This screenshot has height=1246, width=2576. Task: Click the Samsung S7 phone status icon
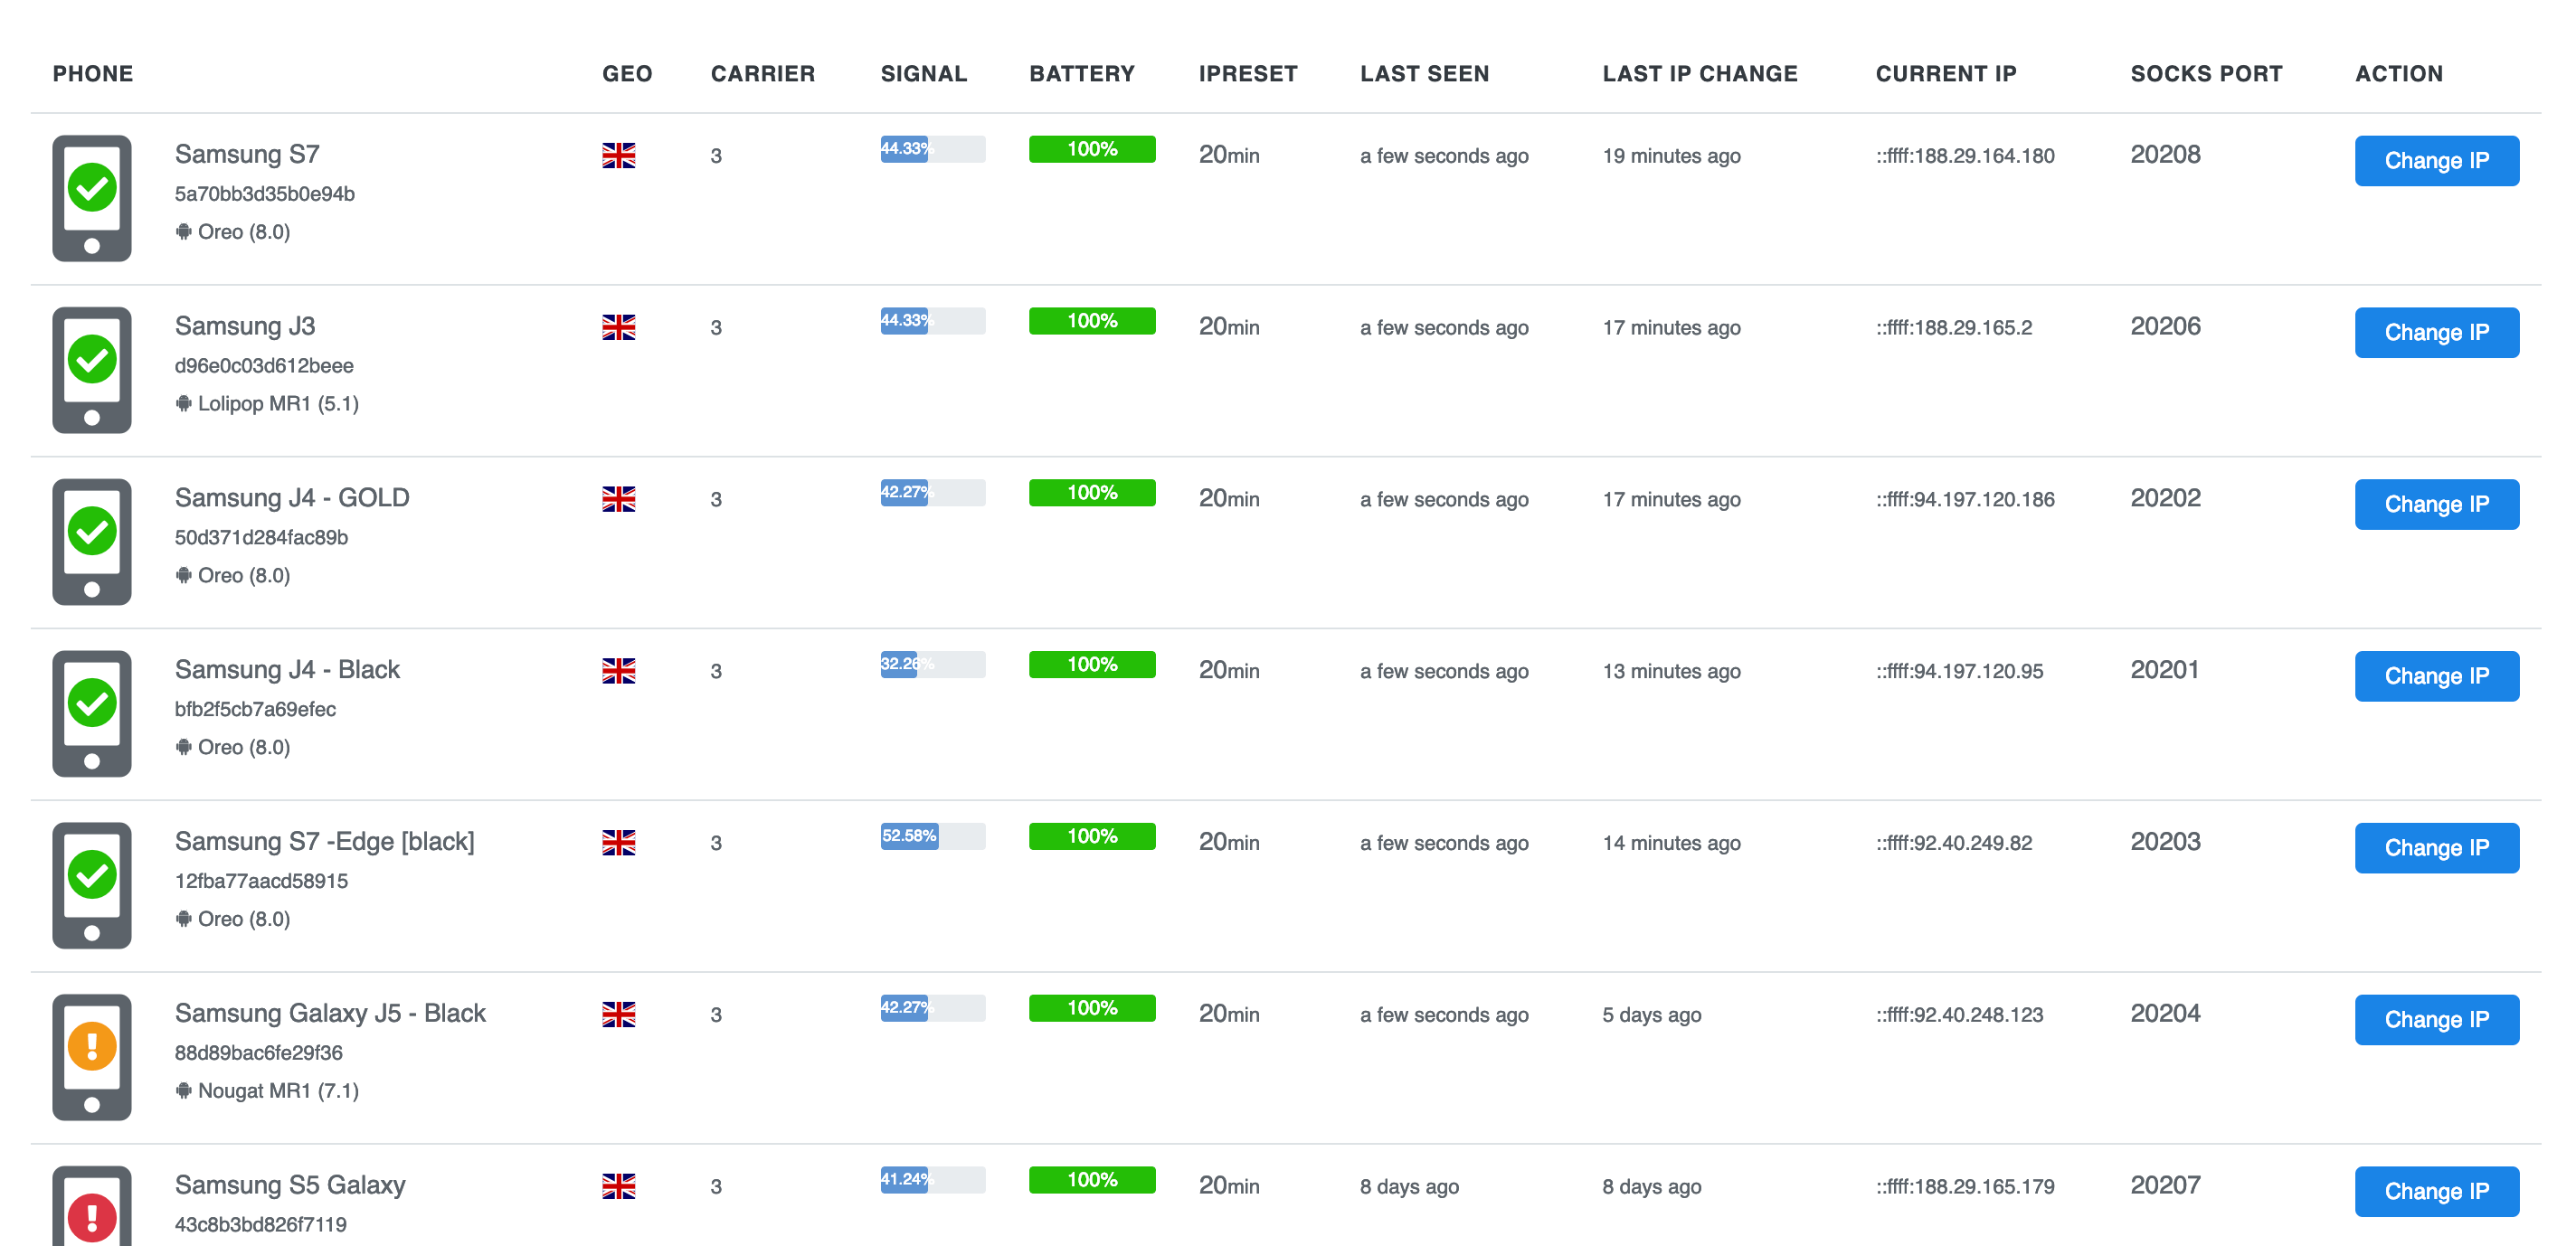point(92,198)
